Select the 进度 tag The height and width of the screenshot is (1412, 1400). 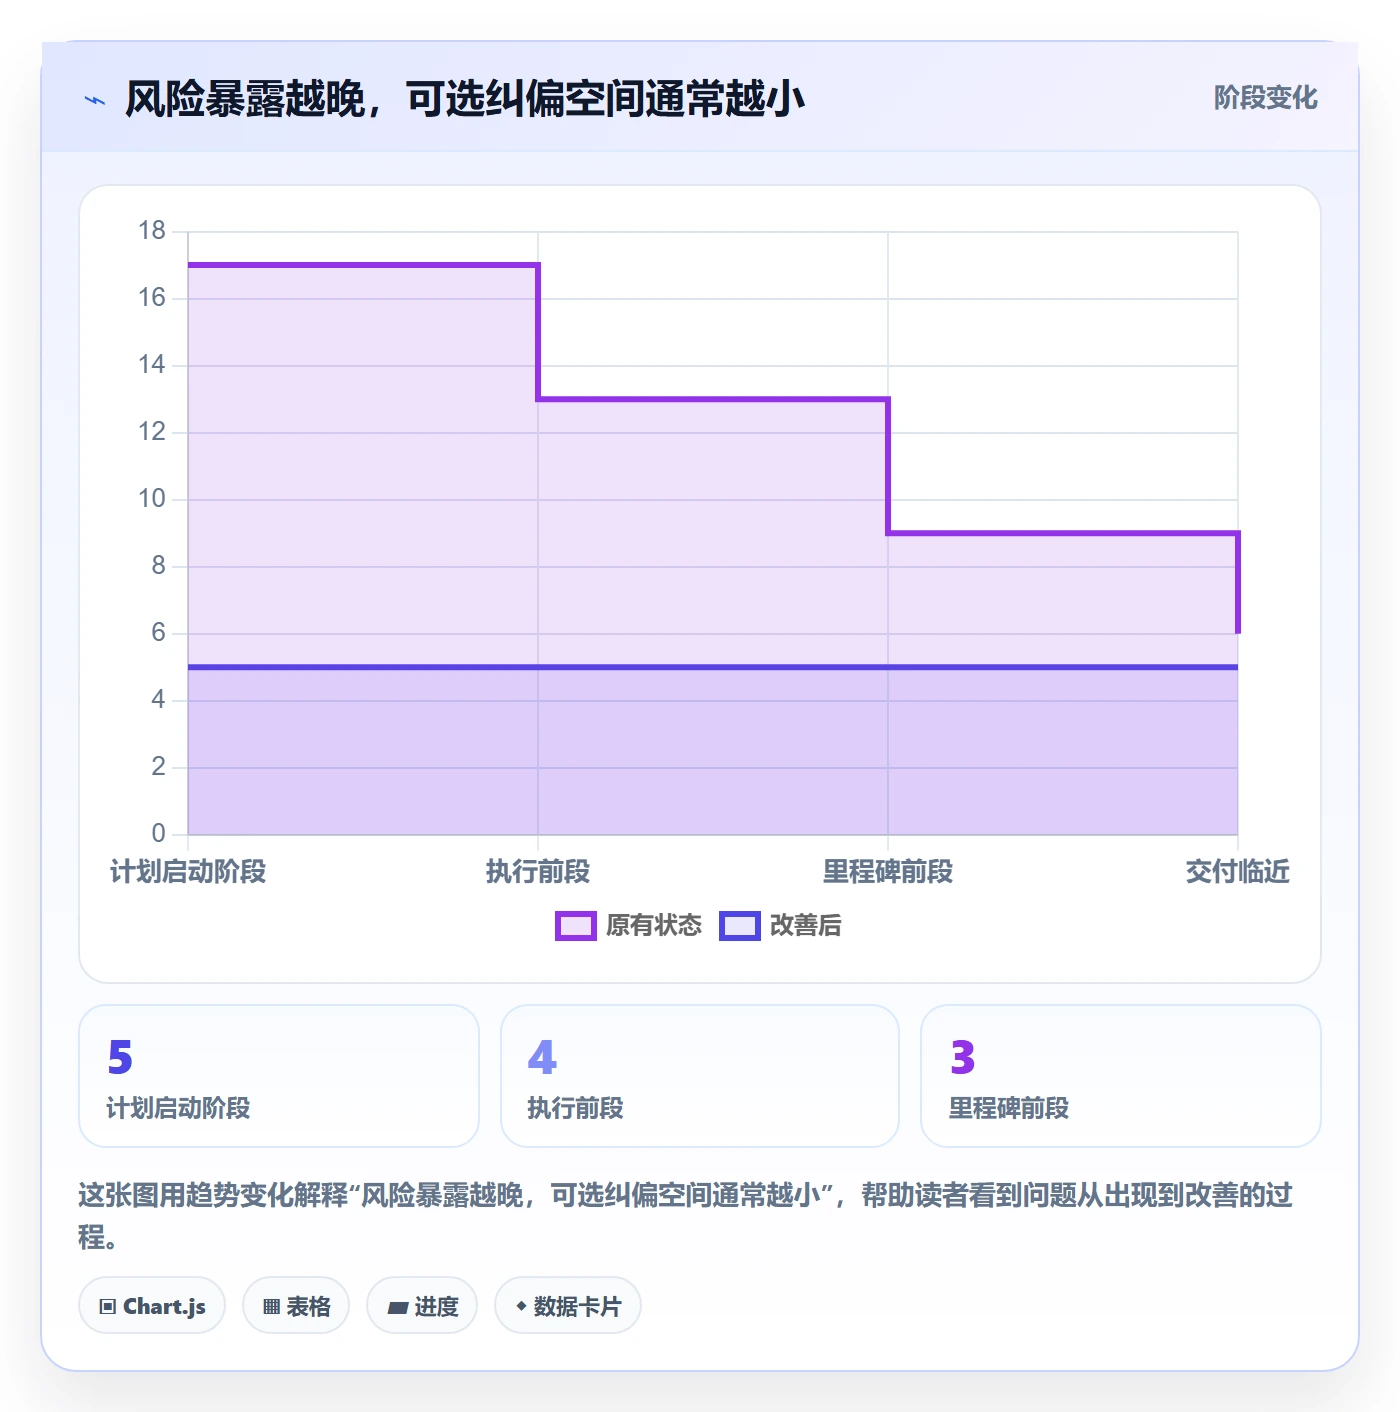click(x=422, y=1305)
